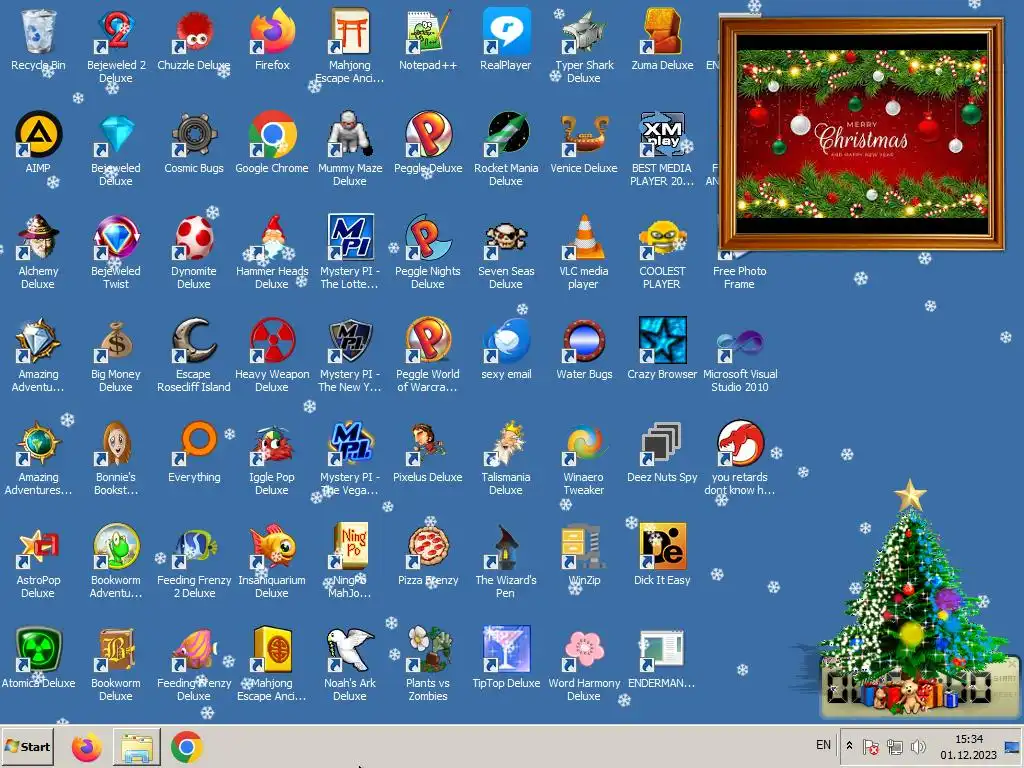Select the Big Money Deluxe icon
The image size is (1024, 768).
116,341
